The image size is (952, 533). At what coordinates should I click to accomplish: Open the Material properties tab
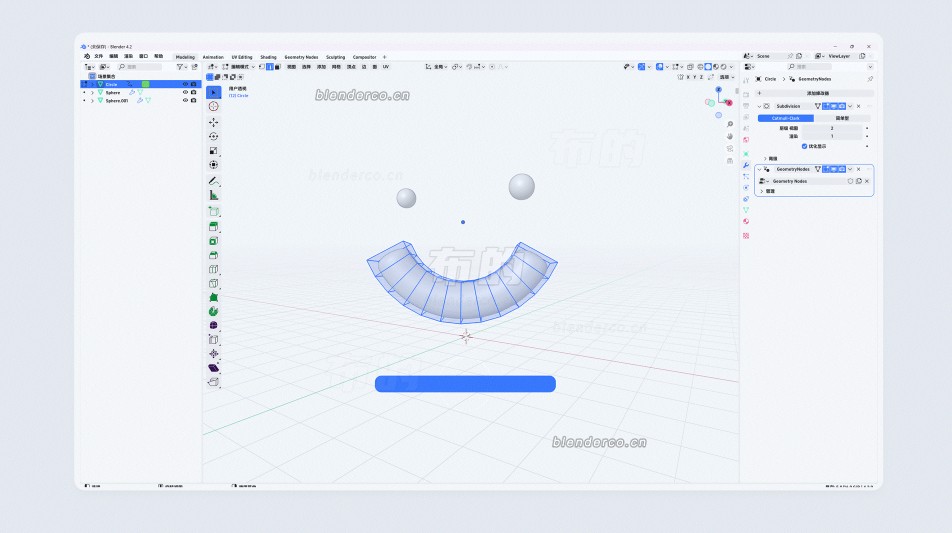tap(746, 222)
